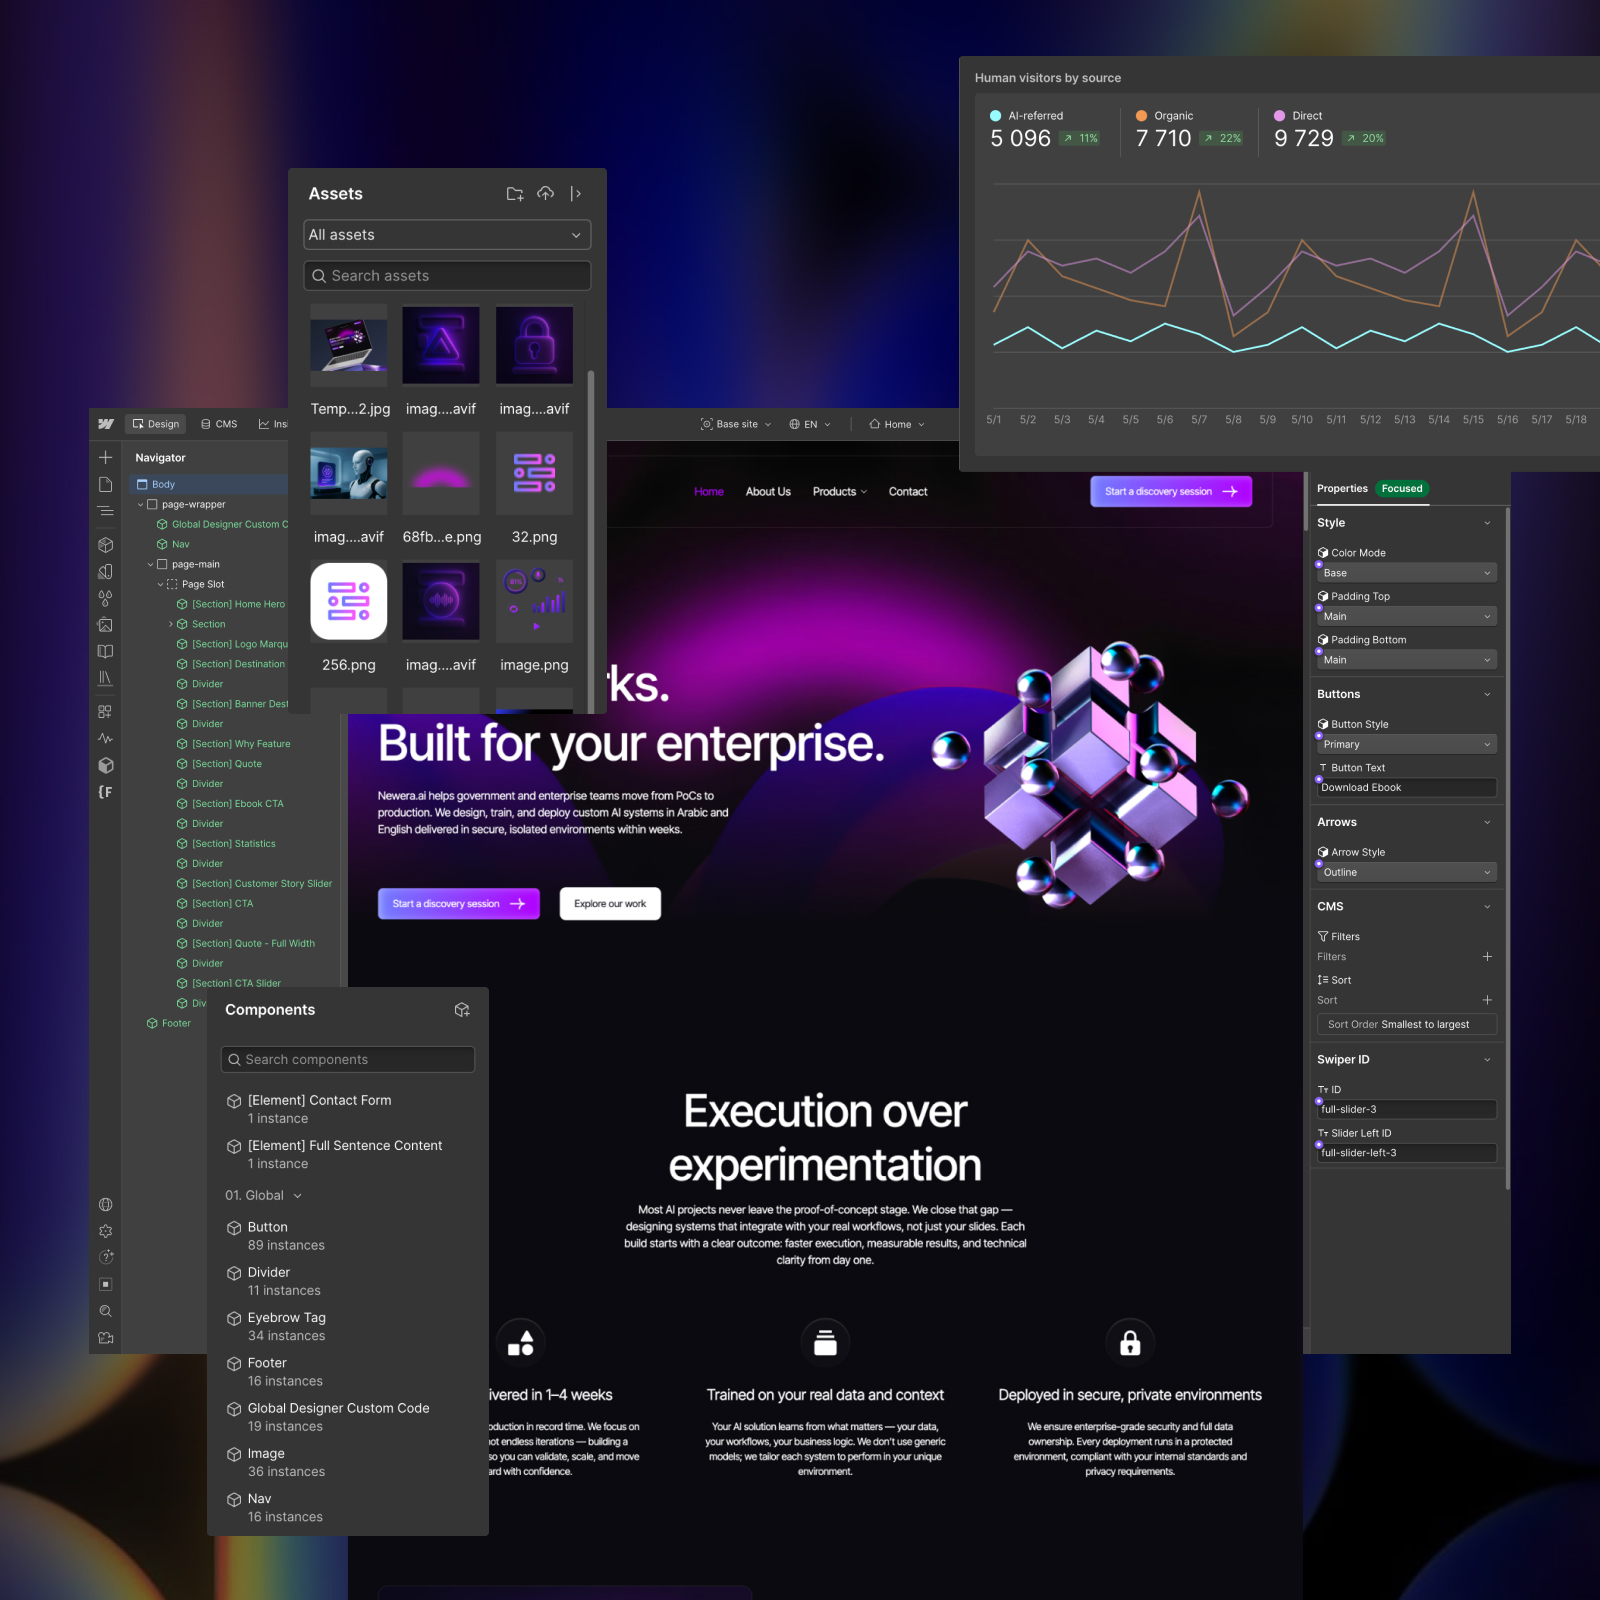Click Contact in the site navigation
The image size is (1600, 1600).
[x=908, y=492]
